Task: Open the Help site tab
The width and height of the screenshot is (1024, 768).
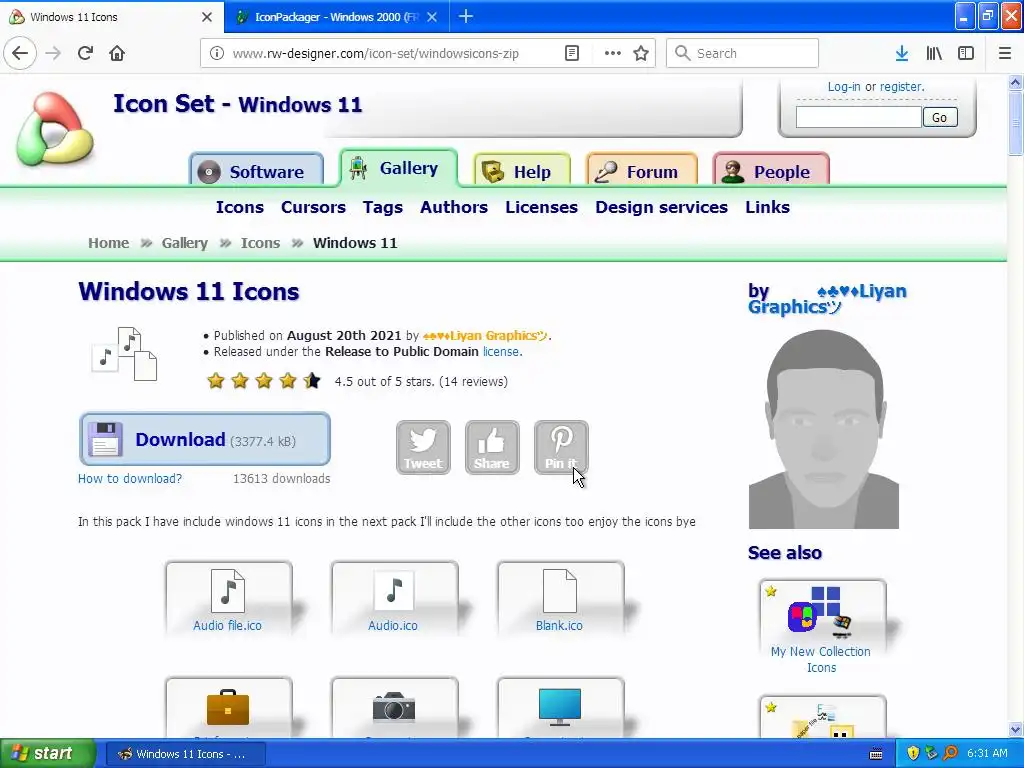Action: point(522,171)
